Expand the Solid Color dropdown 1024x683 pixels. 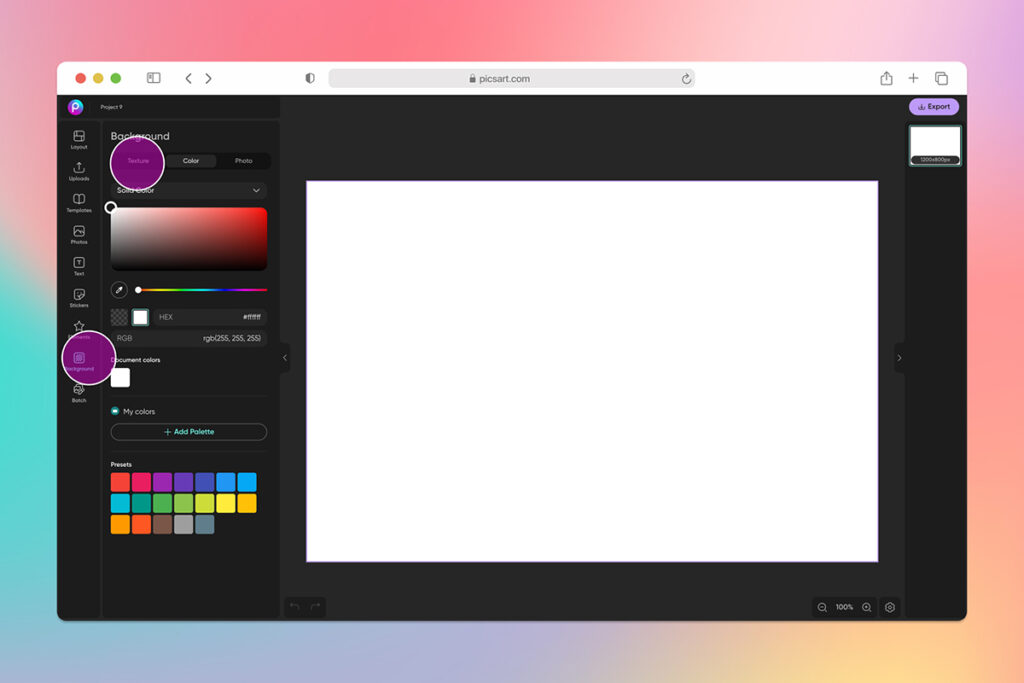tap(188, 190)
